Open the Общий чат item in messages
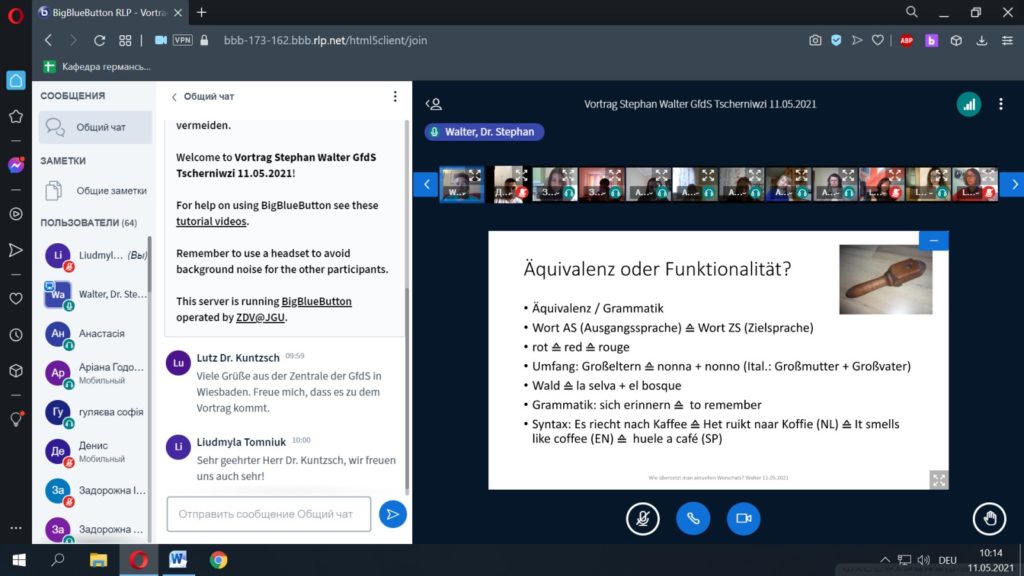This screenshot has width=1024, height=576. pyautogui.click(x=95, y=127)
